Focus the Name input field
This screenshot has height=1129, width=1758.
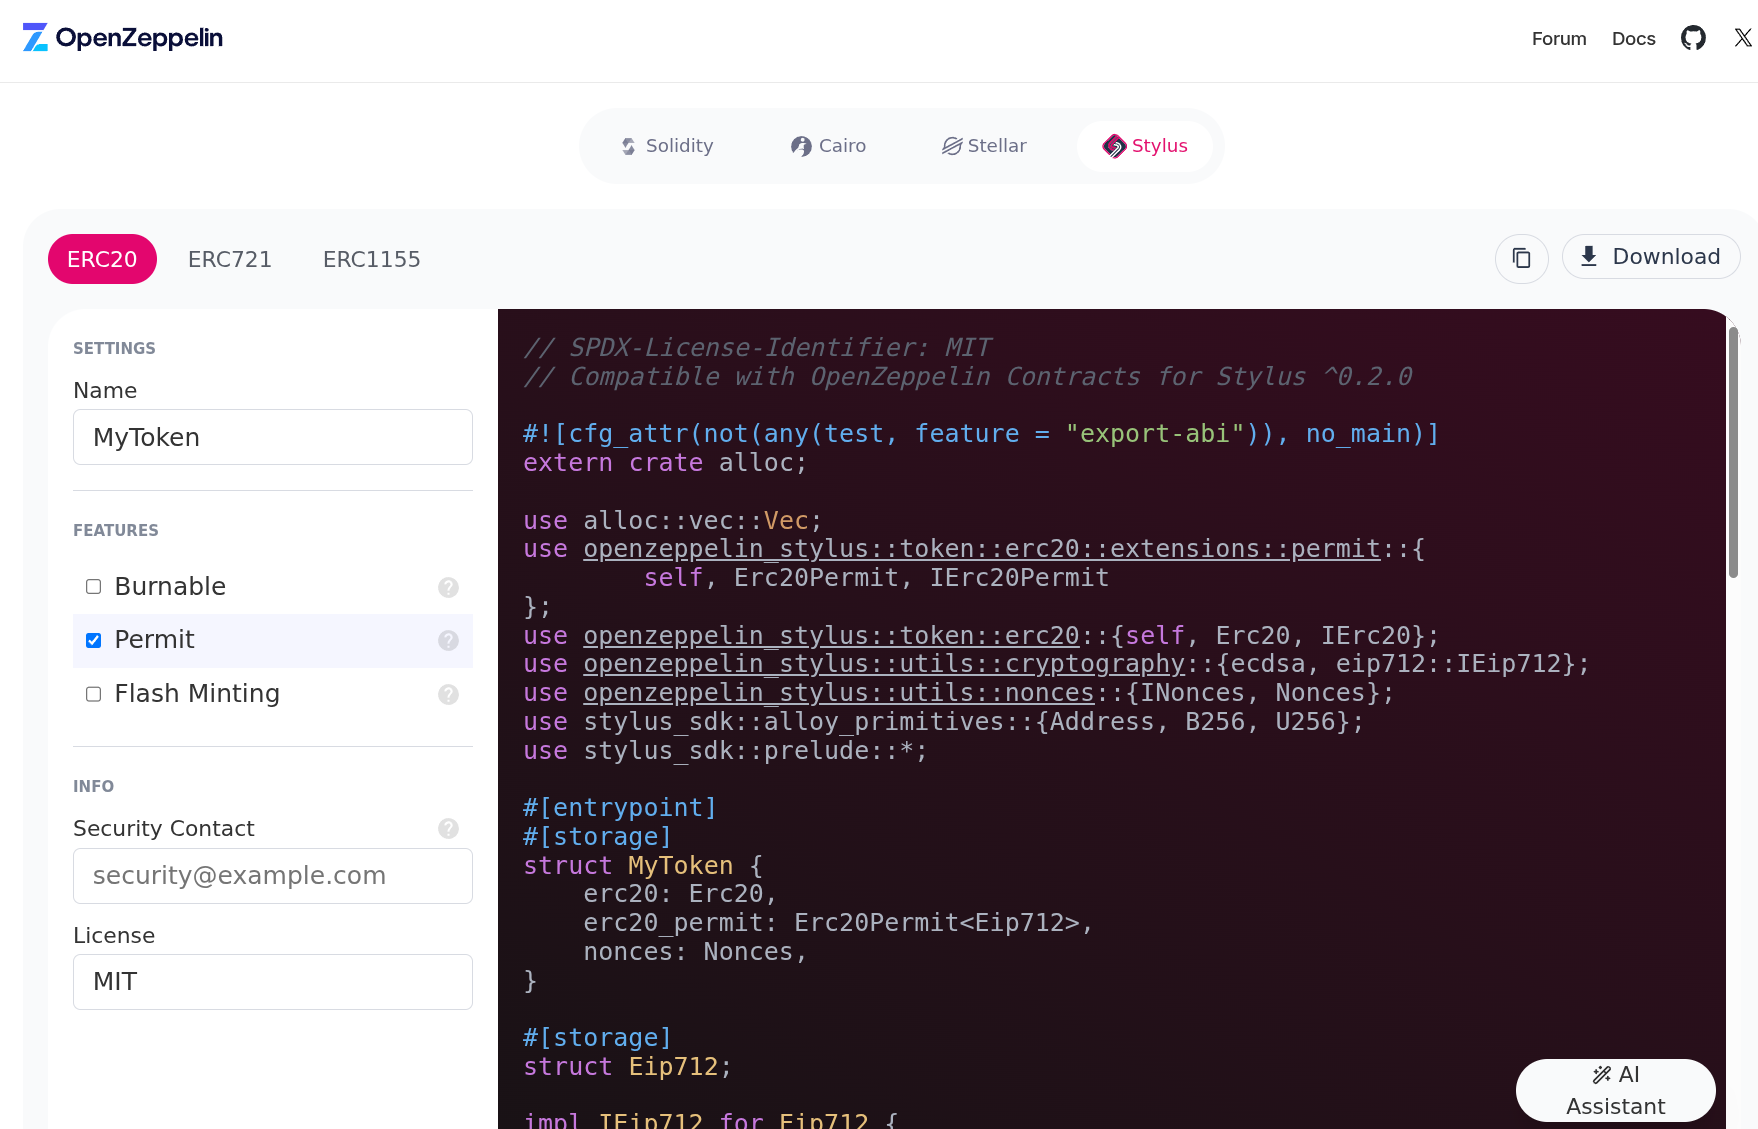(273, 437)
